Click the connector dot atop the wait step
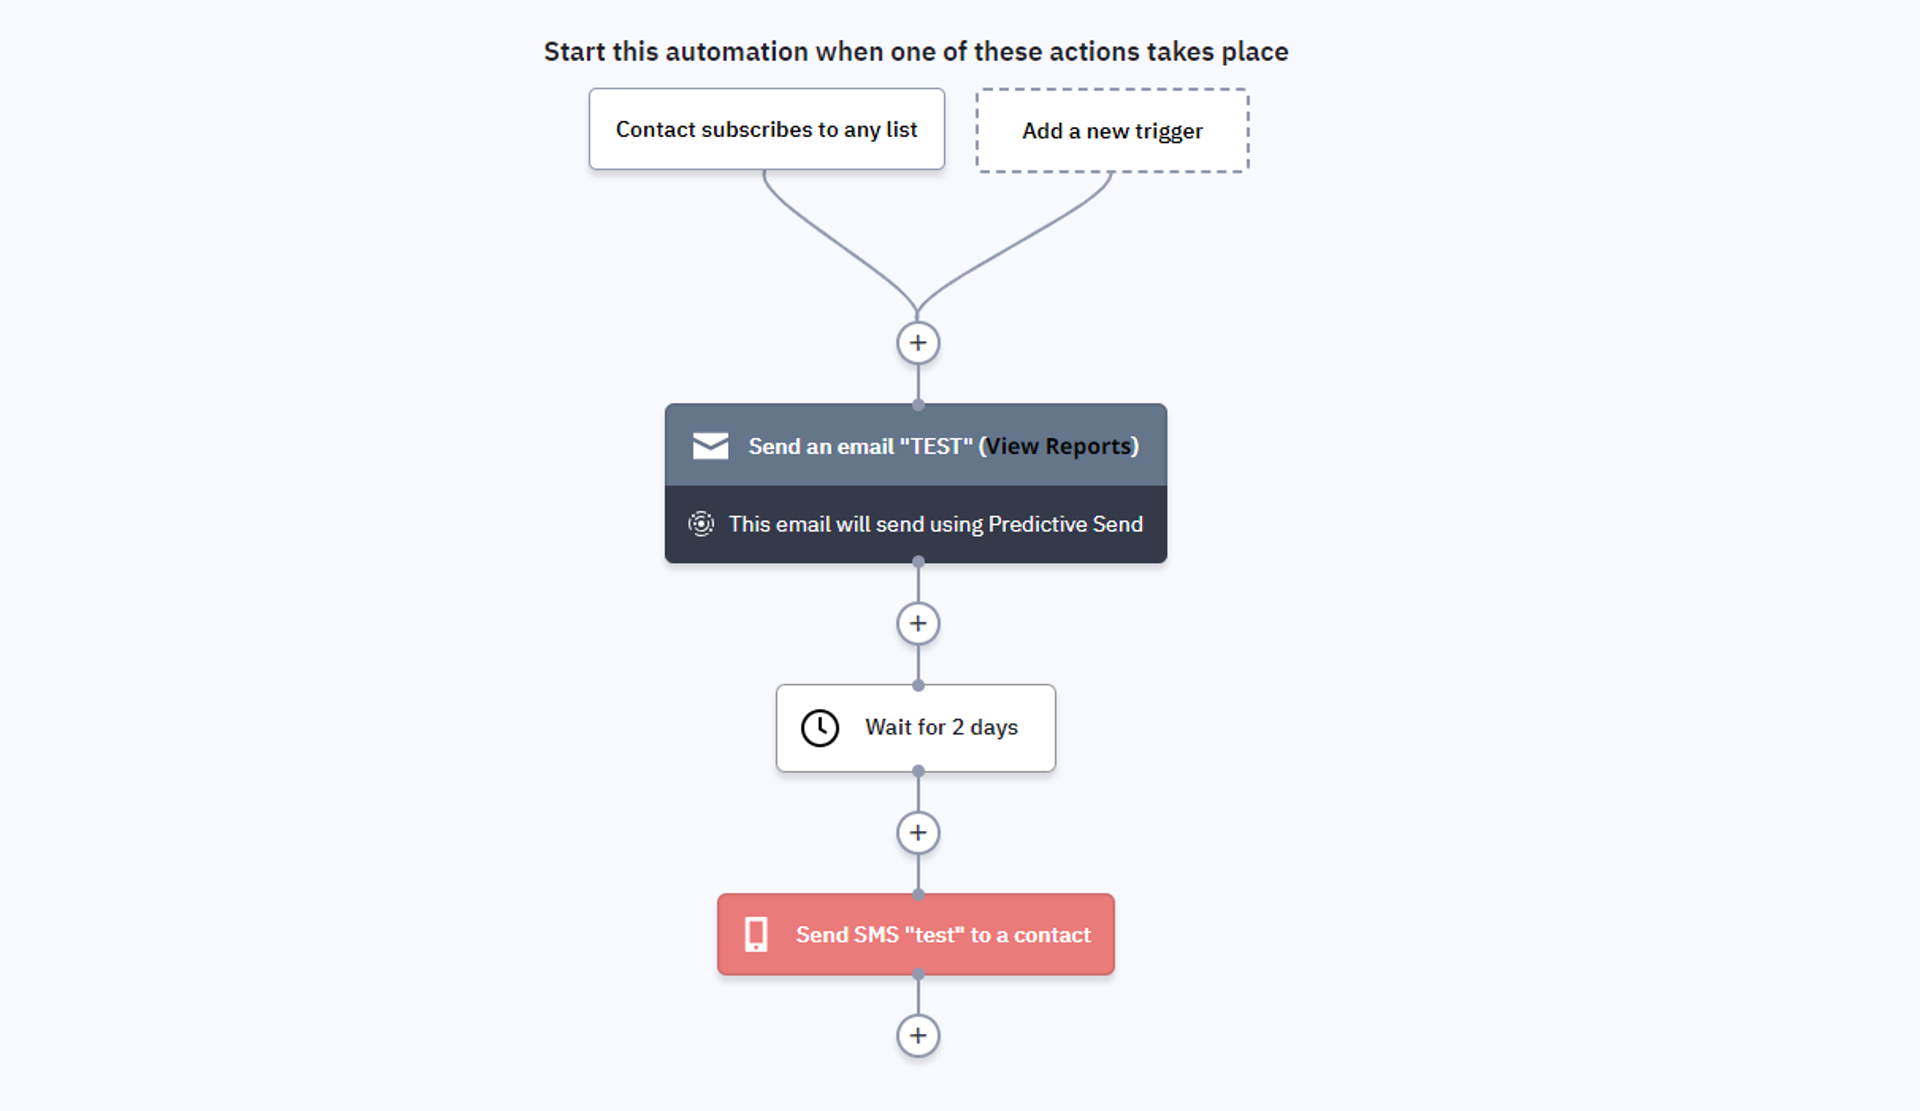The image size is (1920, 1111). coord(918,686)
